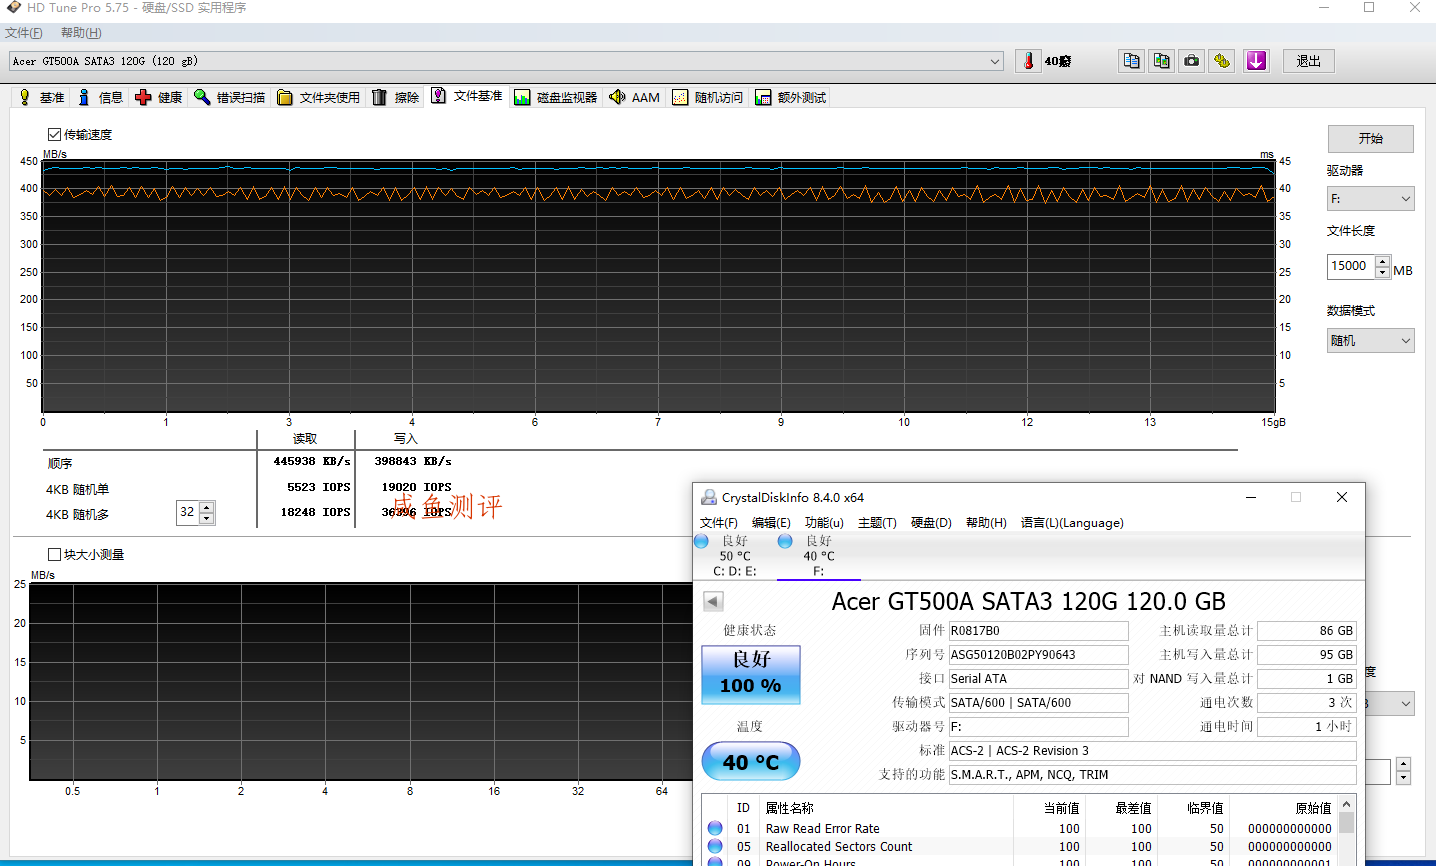Copy text results to clipboard icon
The height and width of the screenshot is (866, 1436).
pos(1131,61)
